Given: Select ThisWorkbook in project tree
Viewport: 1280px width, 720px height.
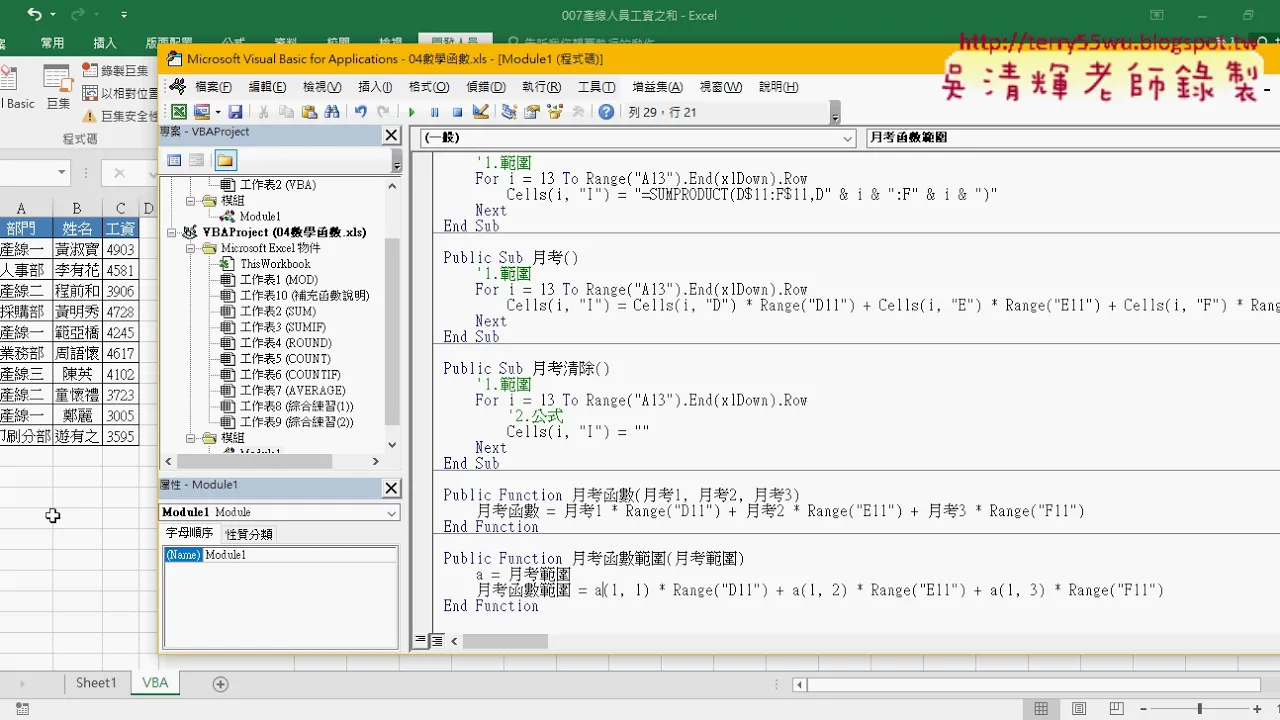Looking at the screenshot, I should [275, 264].
